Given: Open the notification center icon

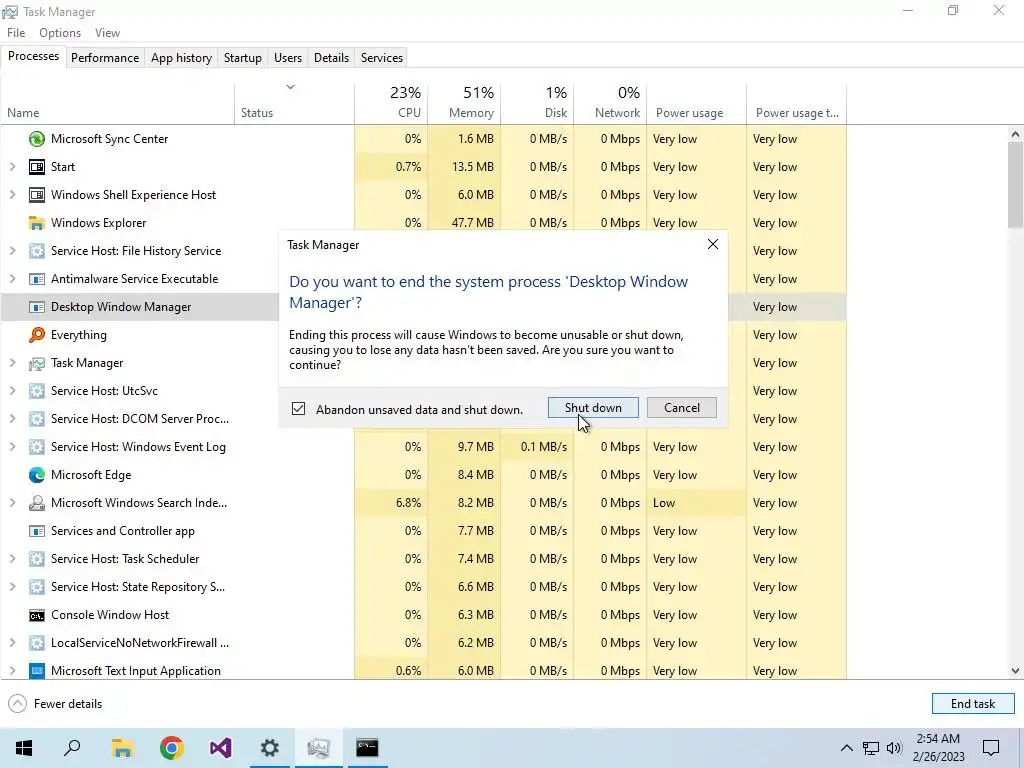Looking at the screenshot, I should [991, 748].
